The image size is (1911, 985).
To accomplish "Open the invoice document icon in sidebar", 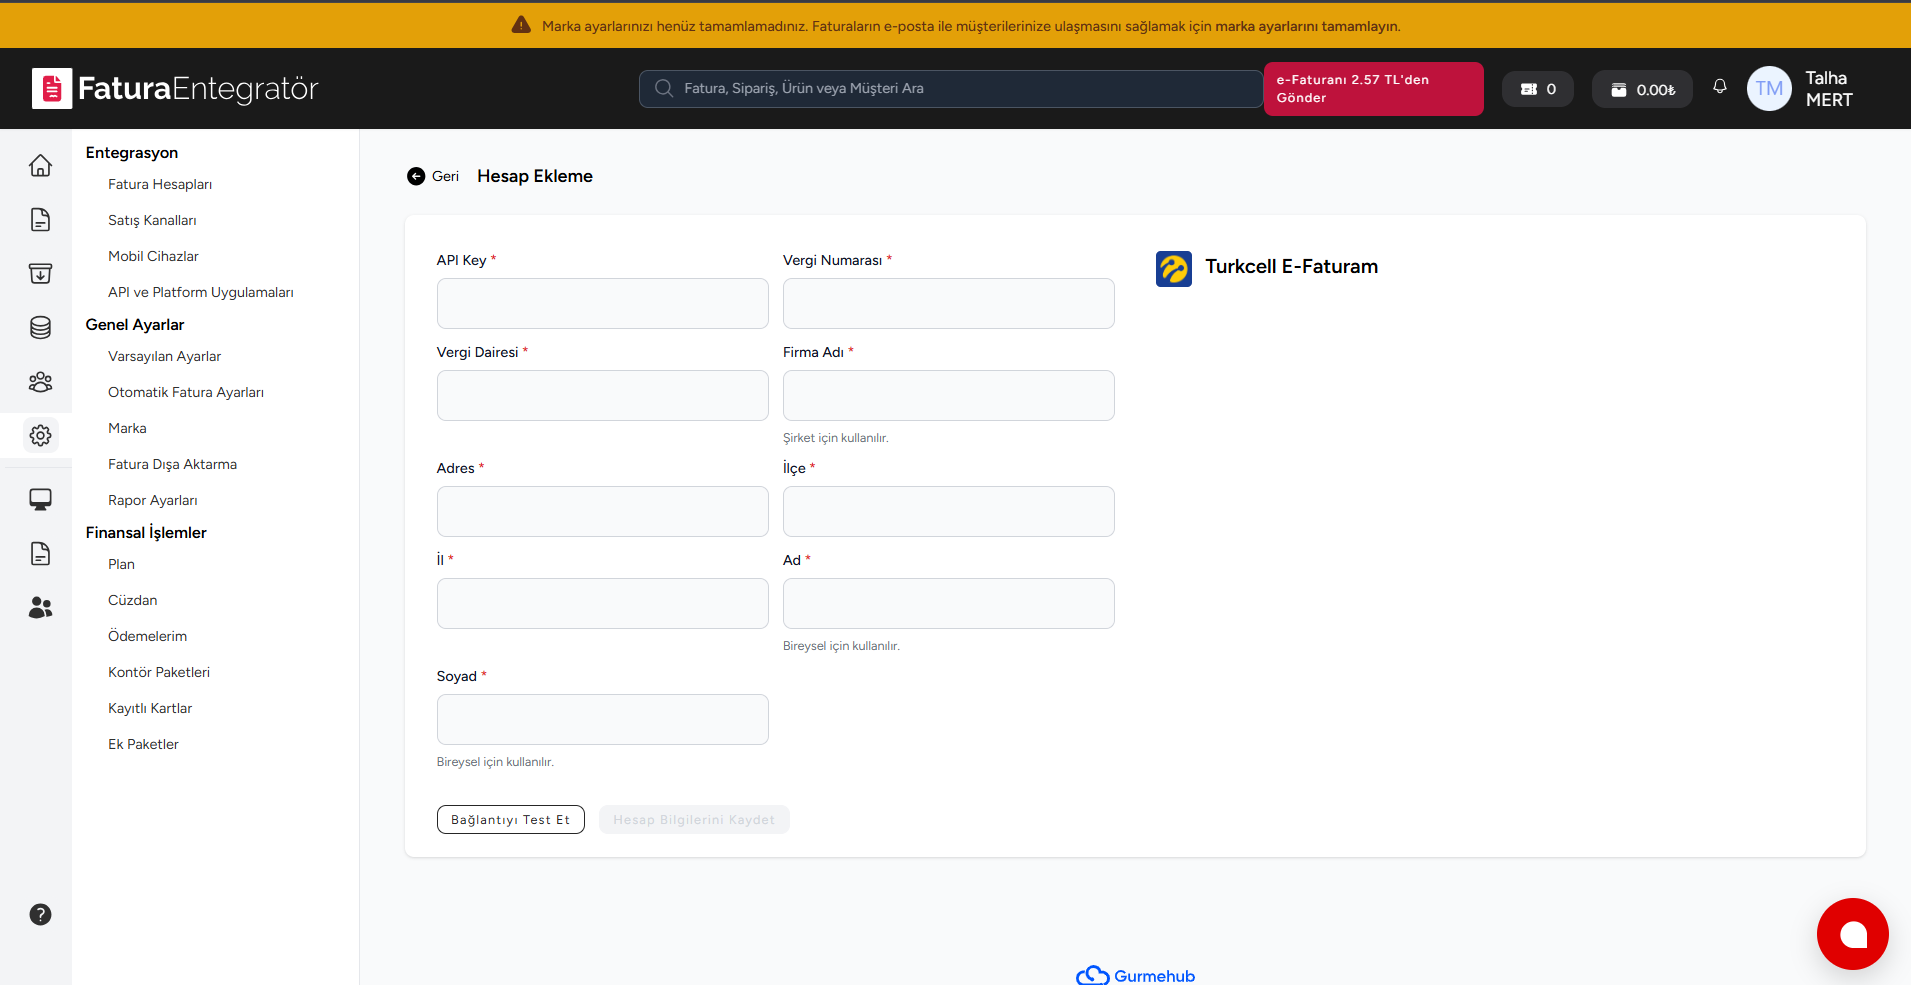I will point(40,219).
